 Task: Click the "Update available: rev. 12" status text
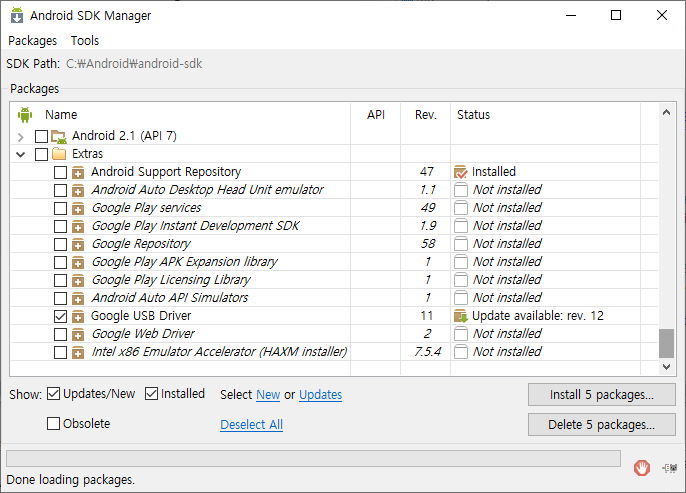click(538, 316)
